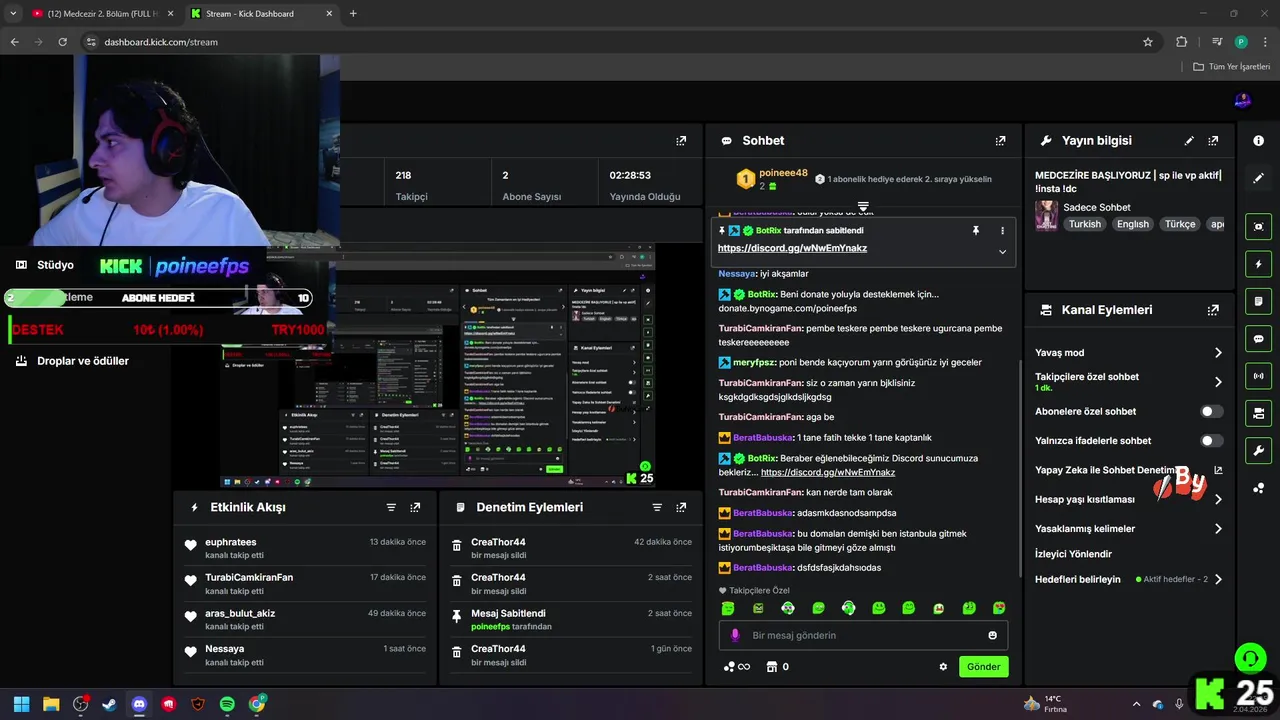Click in Bir mesaj gönderin field

(x=863, y=635)
